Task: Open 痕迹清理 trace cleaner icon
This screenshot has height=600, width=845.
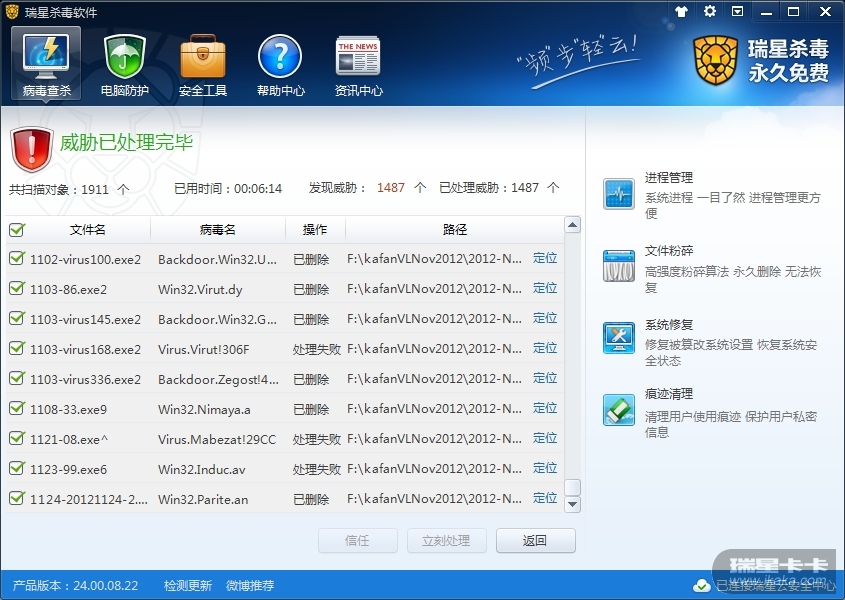Action: [x=619, y=410]
